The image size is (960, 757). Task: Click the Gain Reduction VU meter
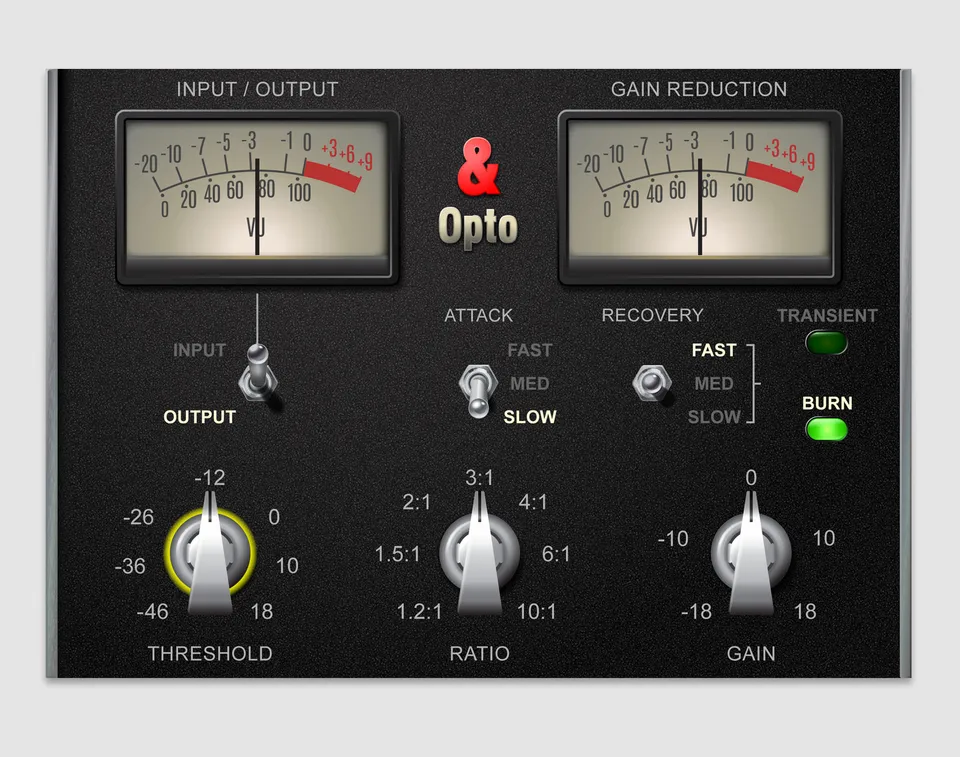(x=700, y=197)
